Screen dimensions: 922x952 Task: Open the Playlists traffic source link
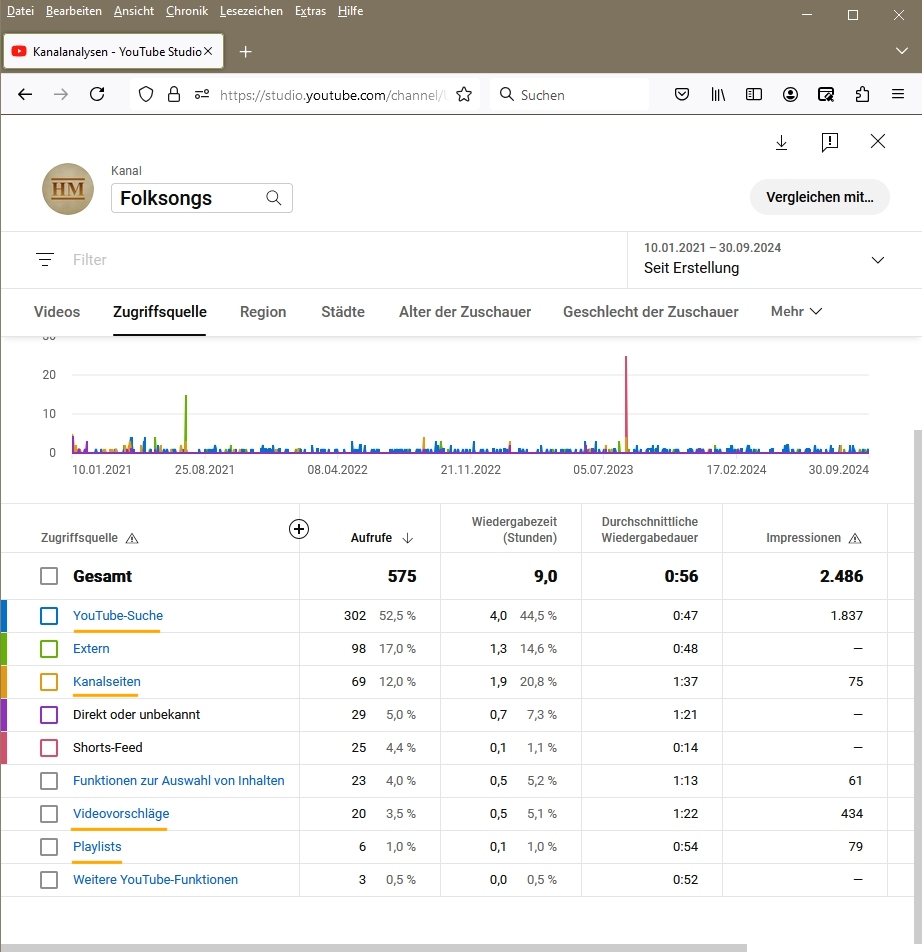tap(97, 846)
